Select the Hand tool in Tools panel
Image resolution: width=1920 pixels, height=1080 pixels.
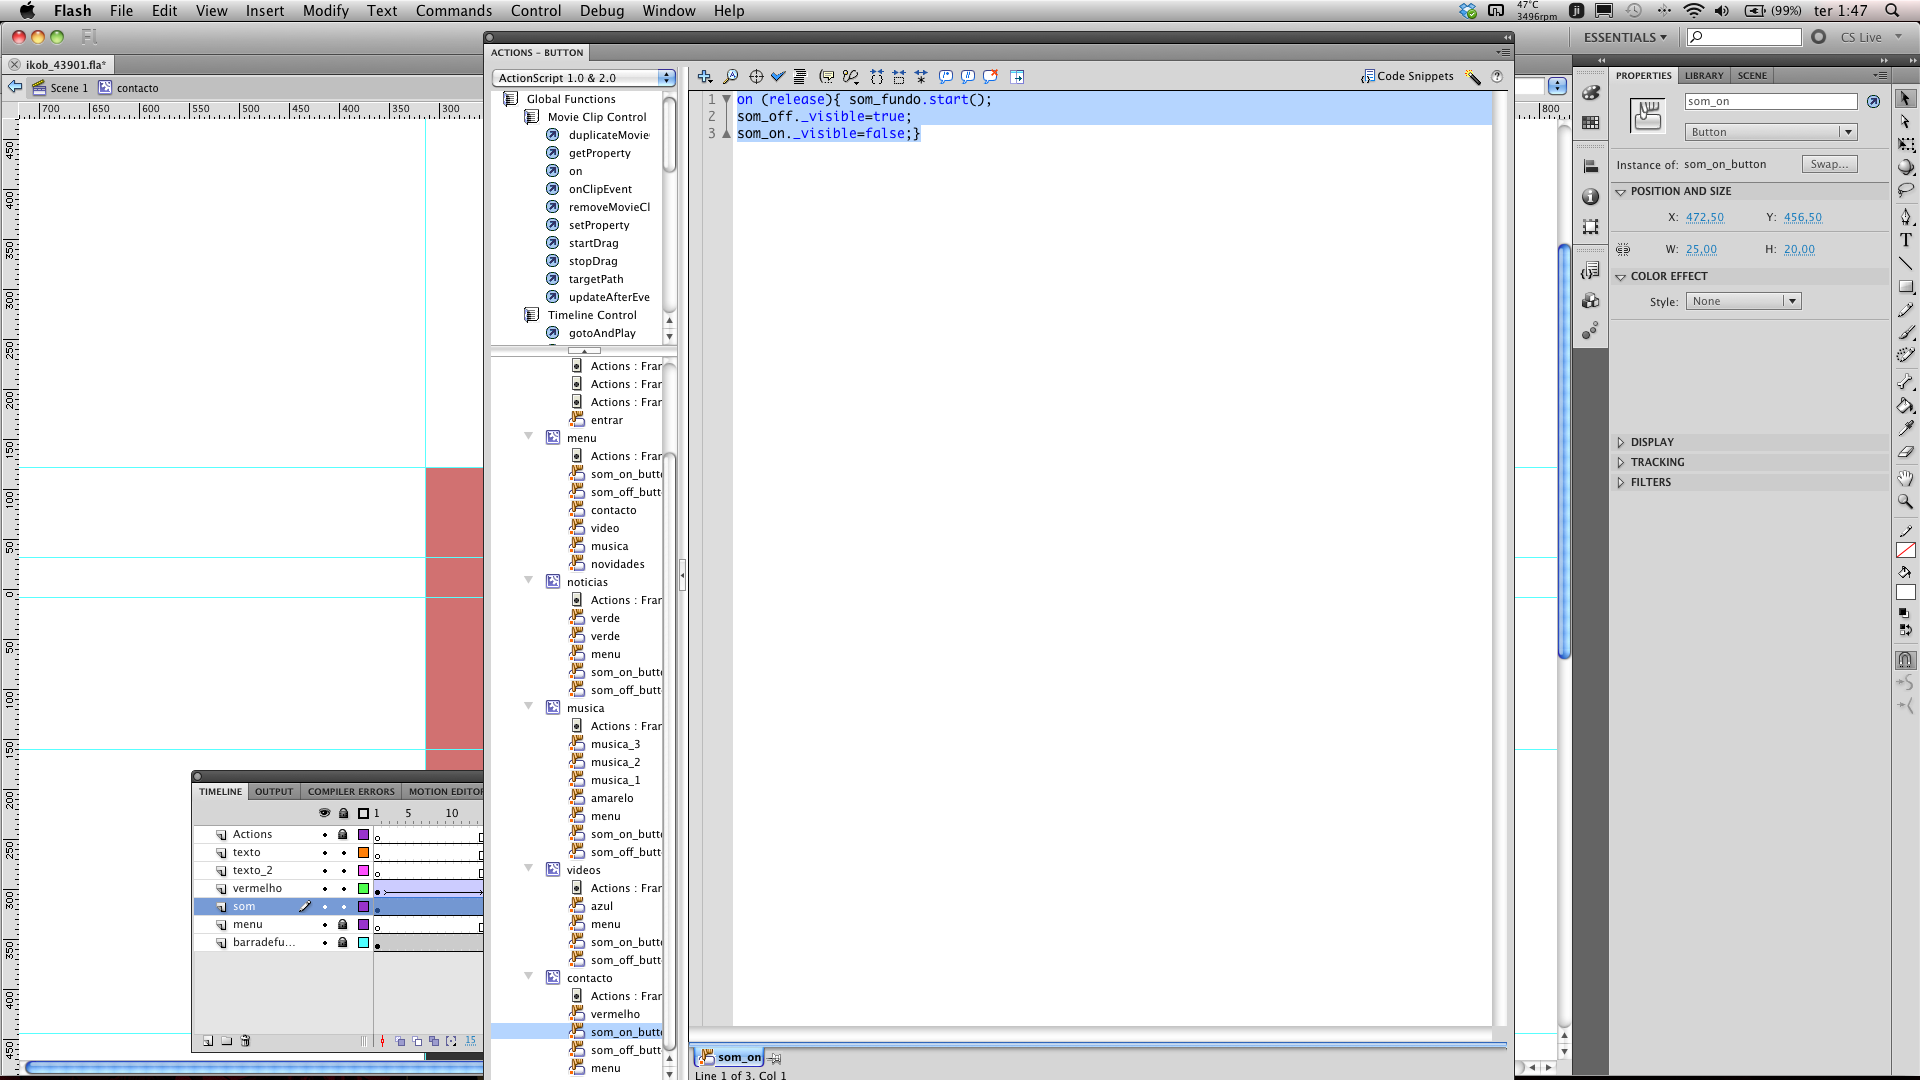point(1906,478)
